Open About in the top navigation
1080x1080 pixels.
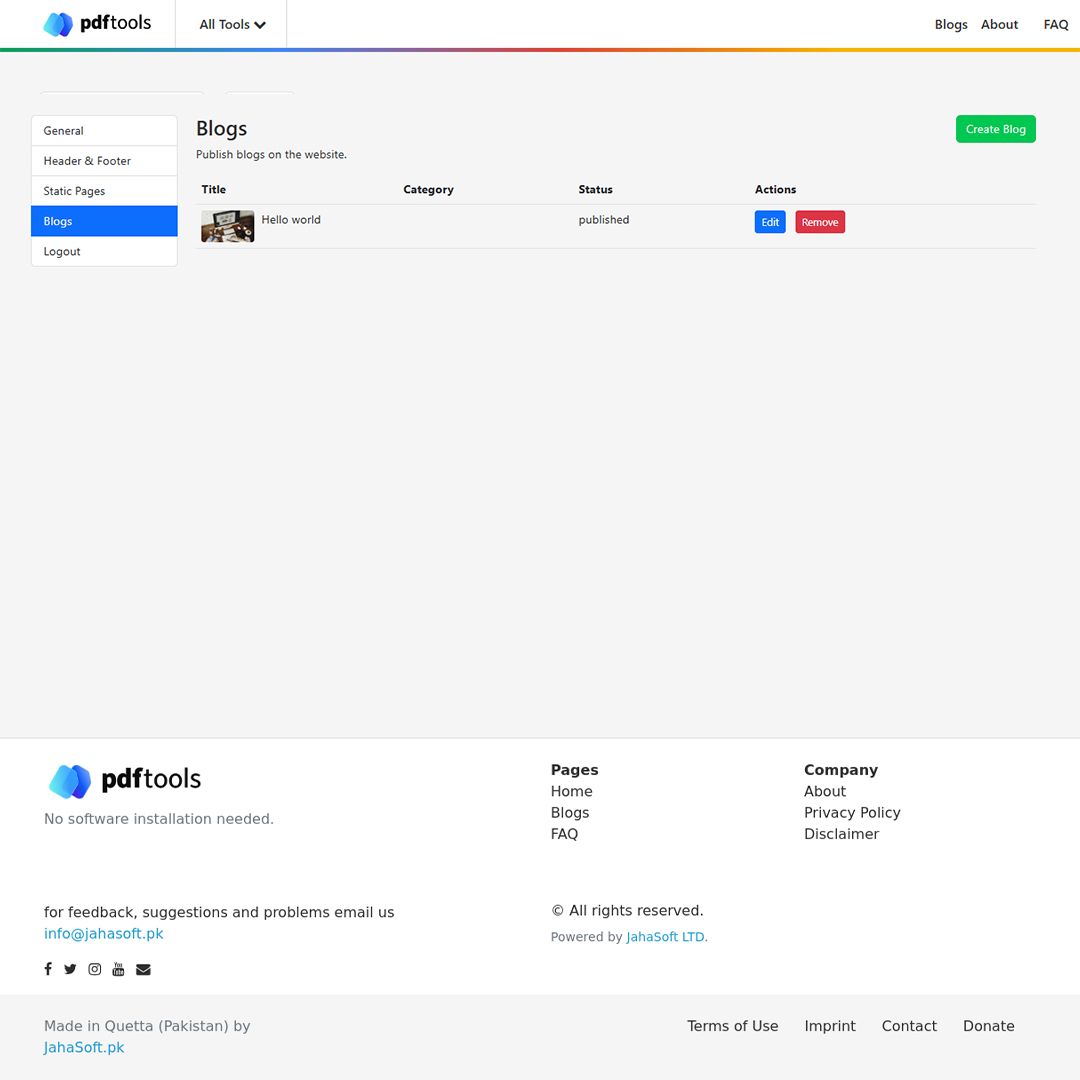pyautogui.click(x=999, y=25)
